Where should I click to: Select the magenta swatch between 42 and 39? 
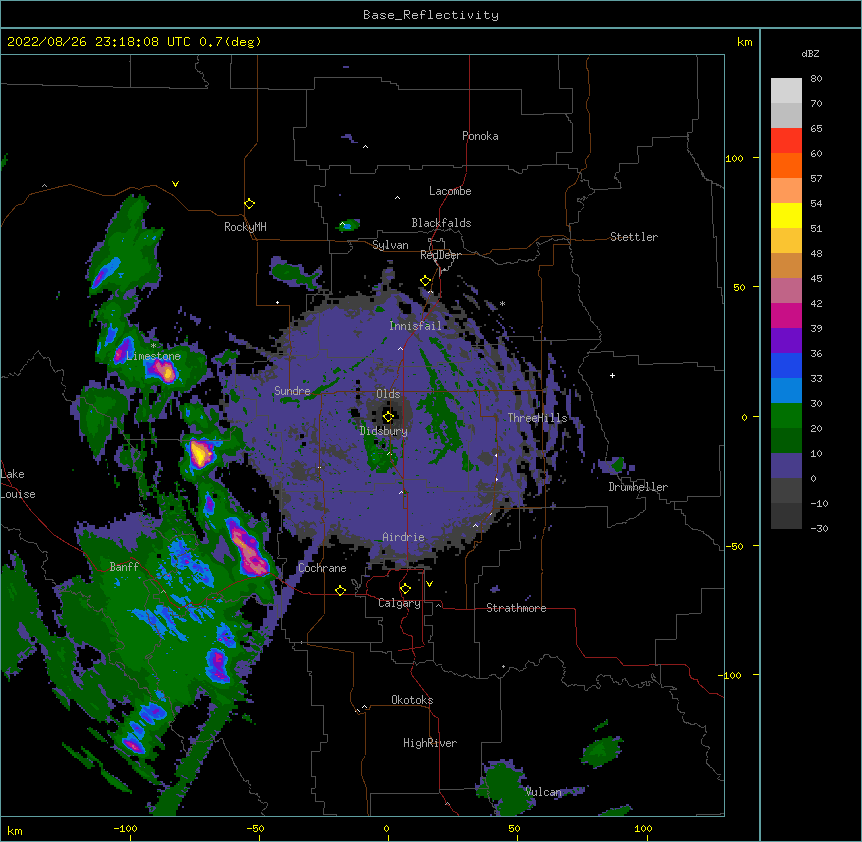(x=786, y=315)
